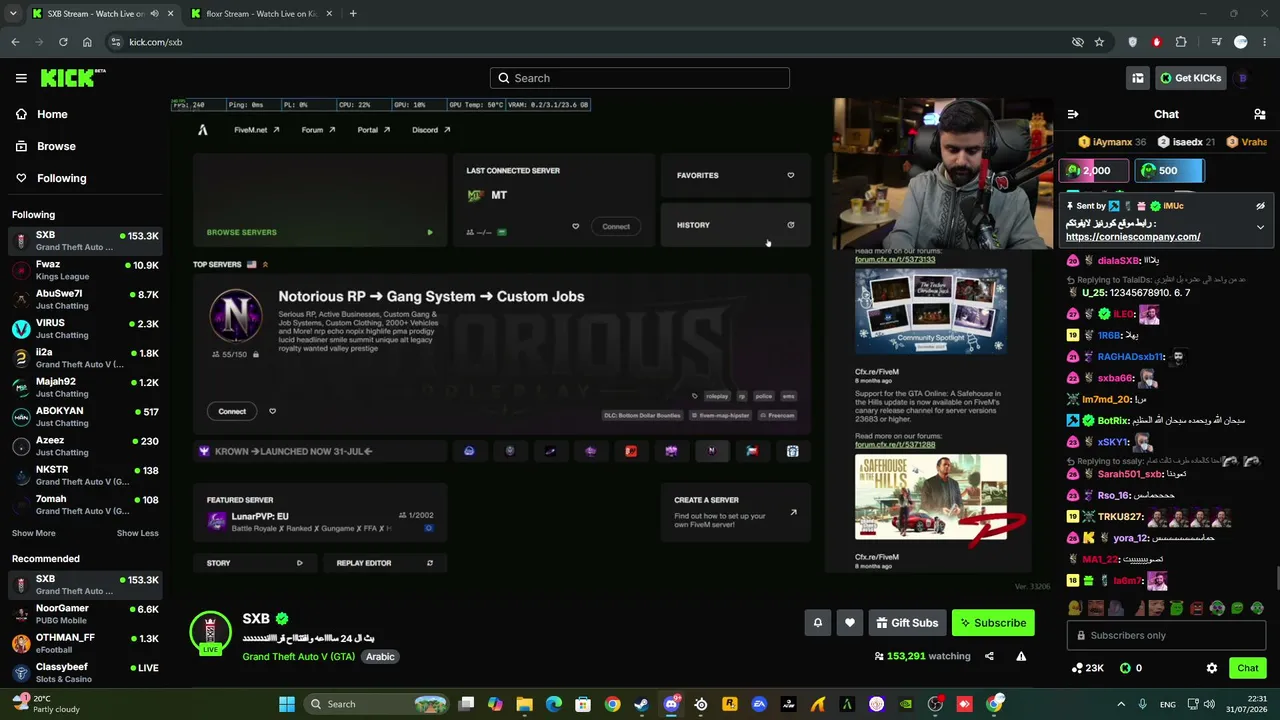The height and width of the screenshot is (720, 1280).
Task: Share the SXB stream
Action: [x=989, y=656]
